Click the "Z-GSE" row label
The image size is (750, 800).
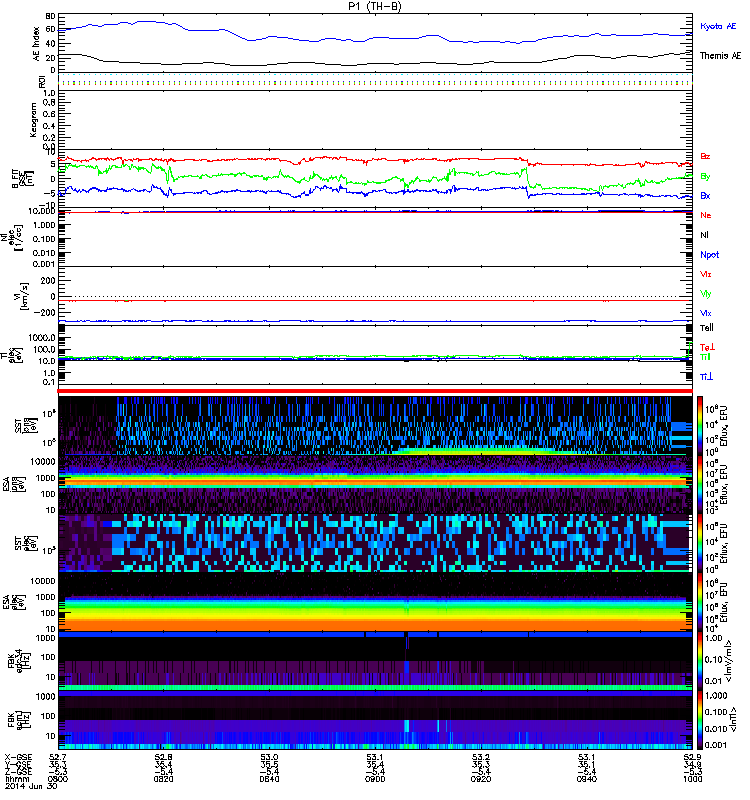coord(18,771)
